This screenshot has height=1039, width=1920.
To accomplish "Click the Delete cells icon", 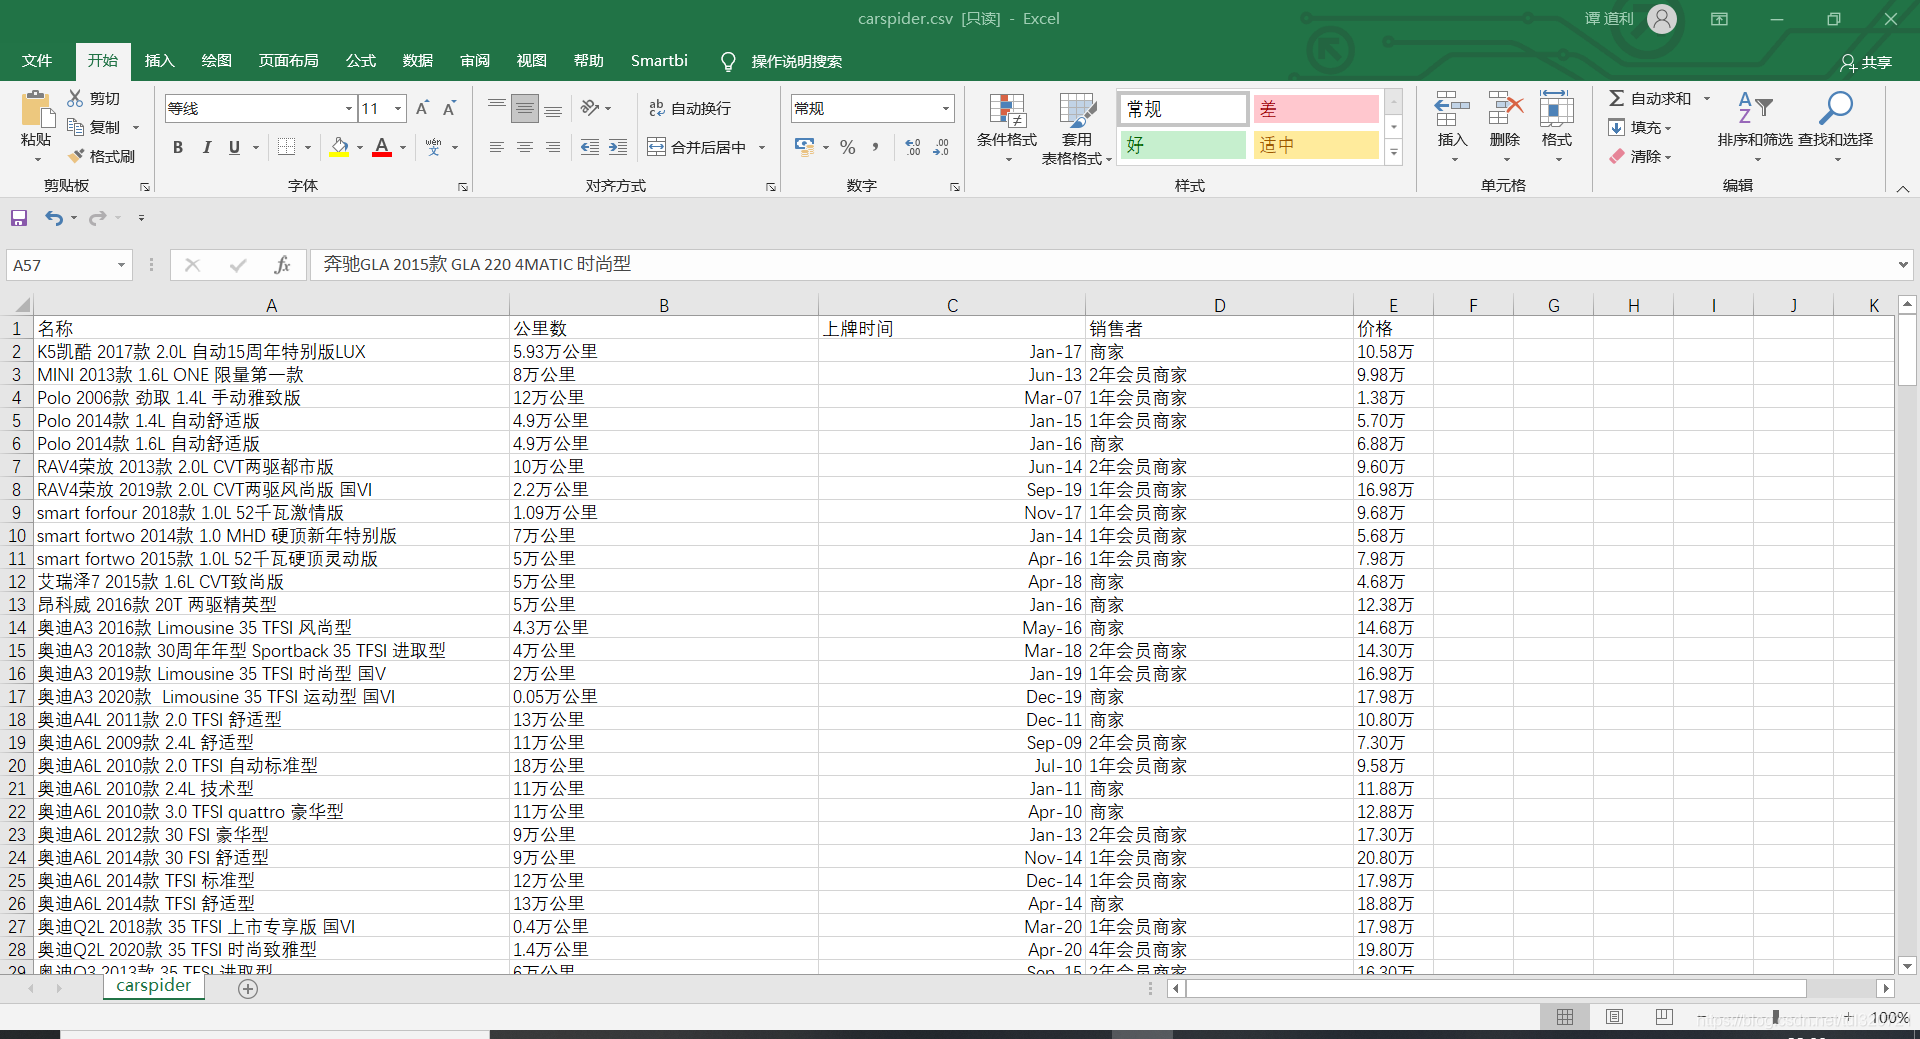I will click(x=1505, y=109).
